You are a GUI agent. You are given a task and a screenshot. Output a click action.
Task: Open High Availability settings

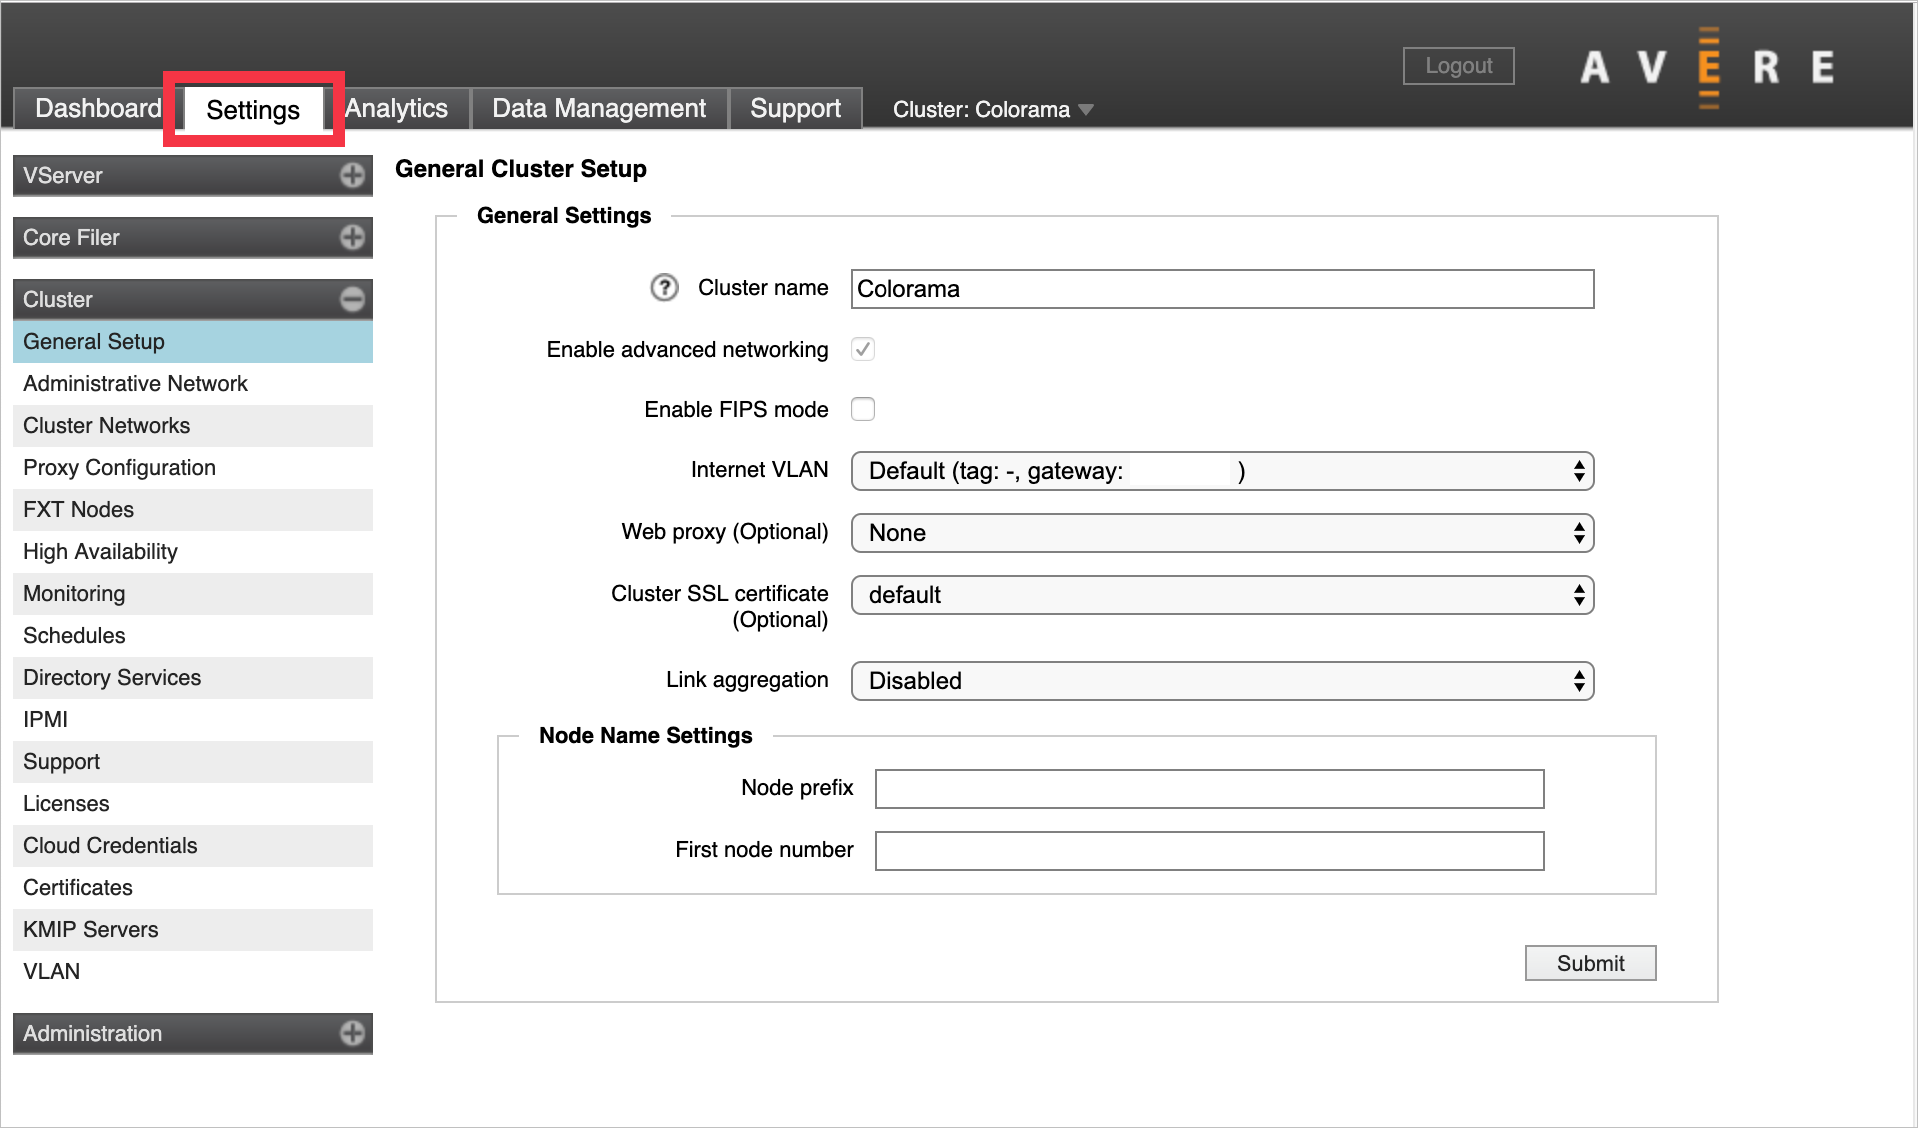coord(193,552)
